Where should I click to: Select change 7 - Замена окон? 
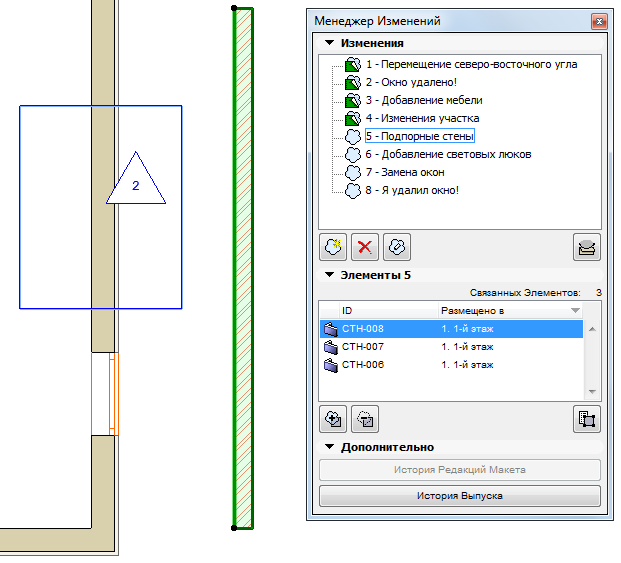pos(405,172)
